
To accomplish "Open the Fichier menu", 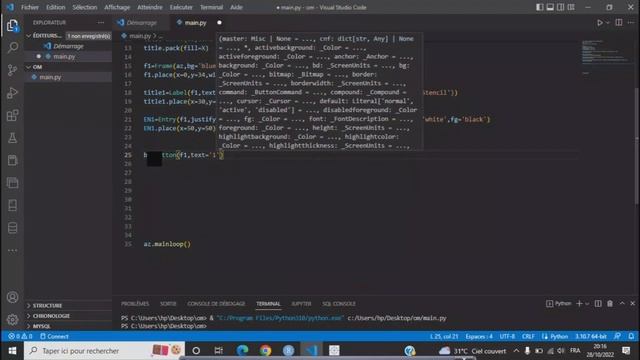I will pos(30,7).
